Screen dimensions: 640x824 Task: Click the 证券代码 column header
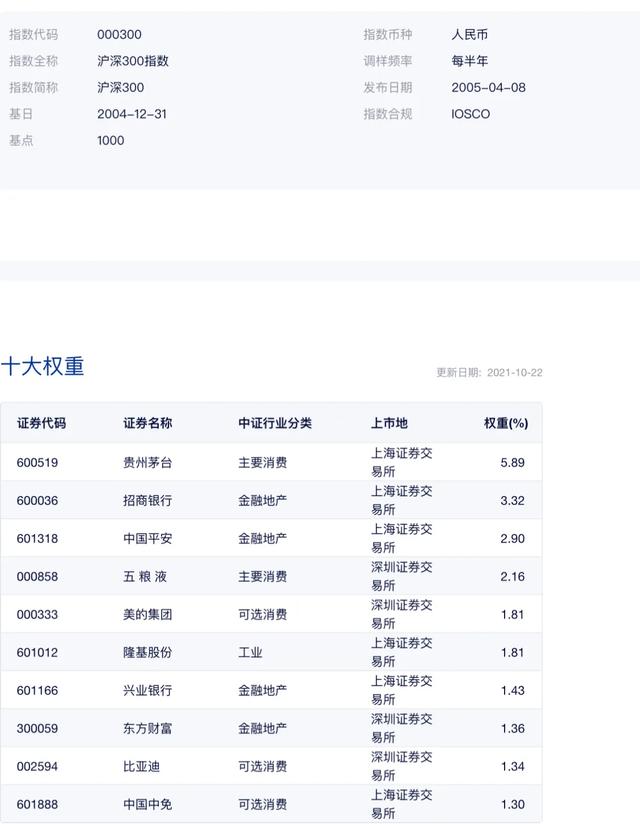[x=41, y=424]
